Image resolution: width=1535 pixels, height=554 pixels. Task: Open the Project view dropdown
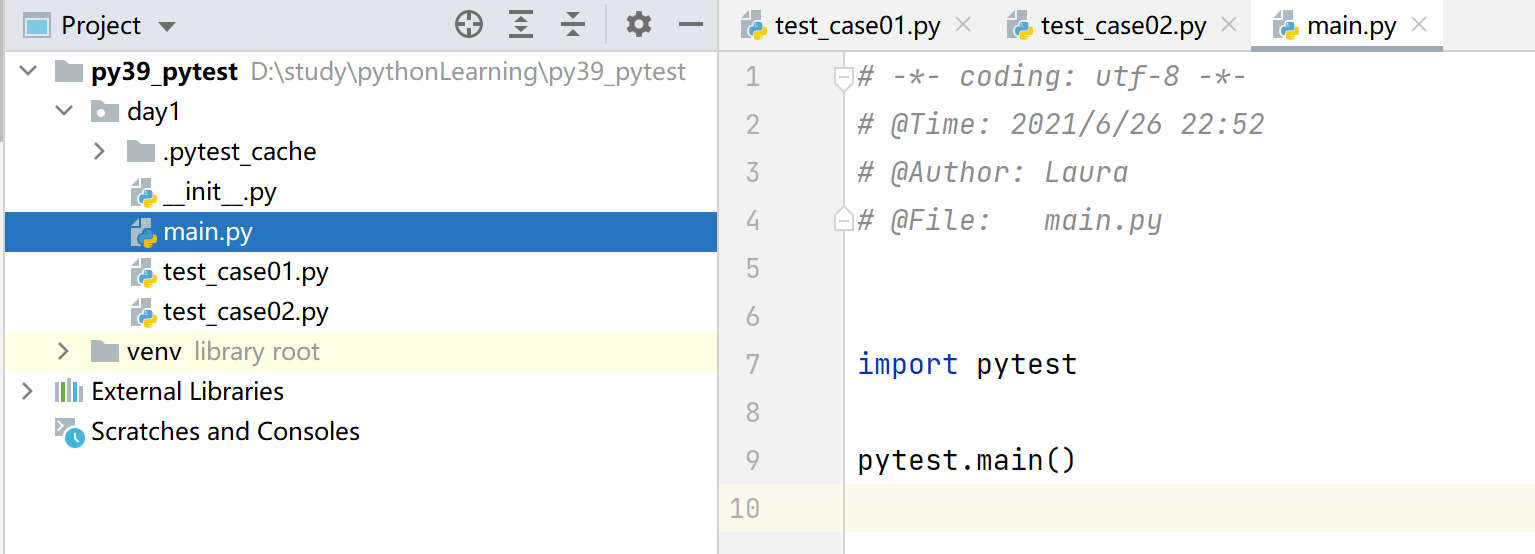click(167, 26)
